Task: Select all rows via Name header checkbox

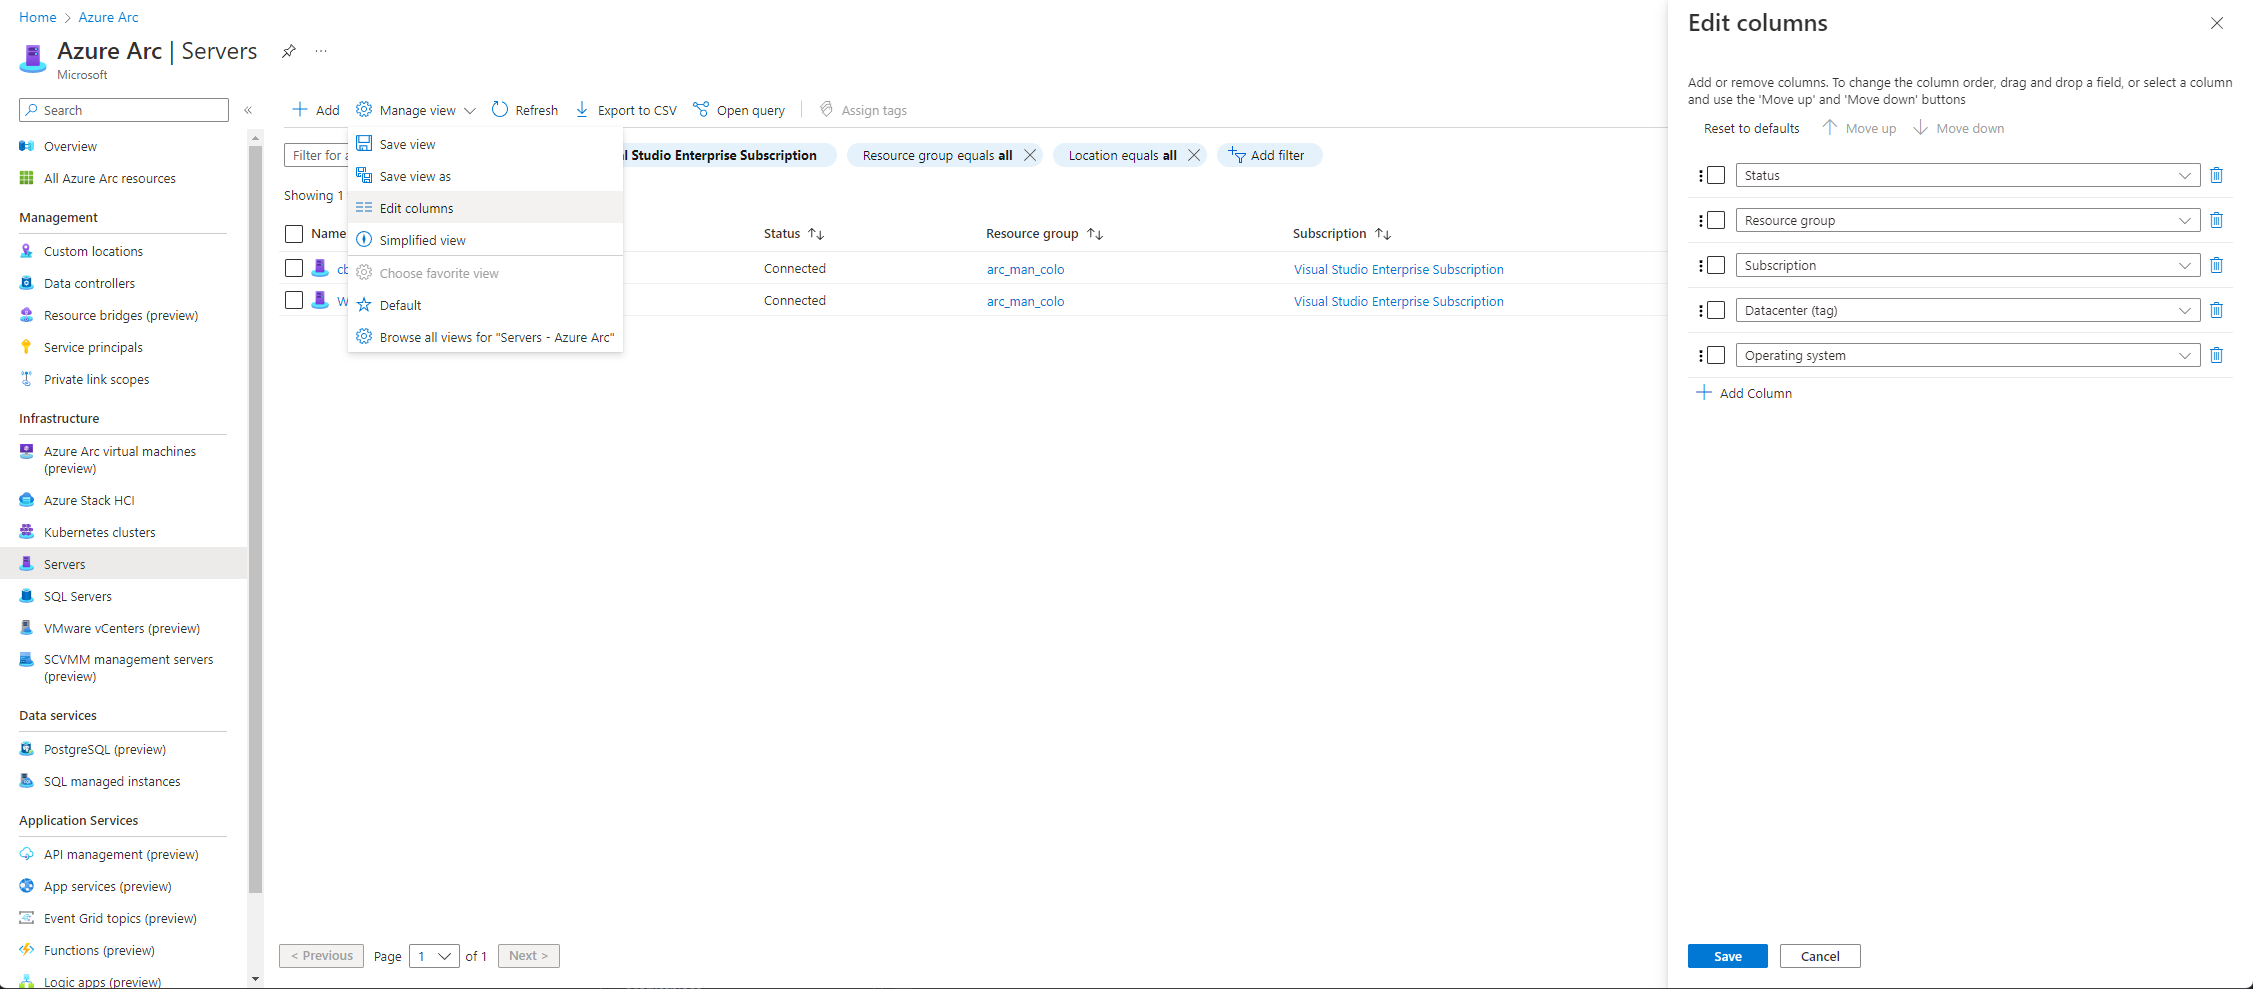Action: click(294, 234)
